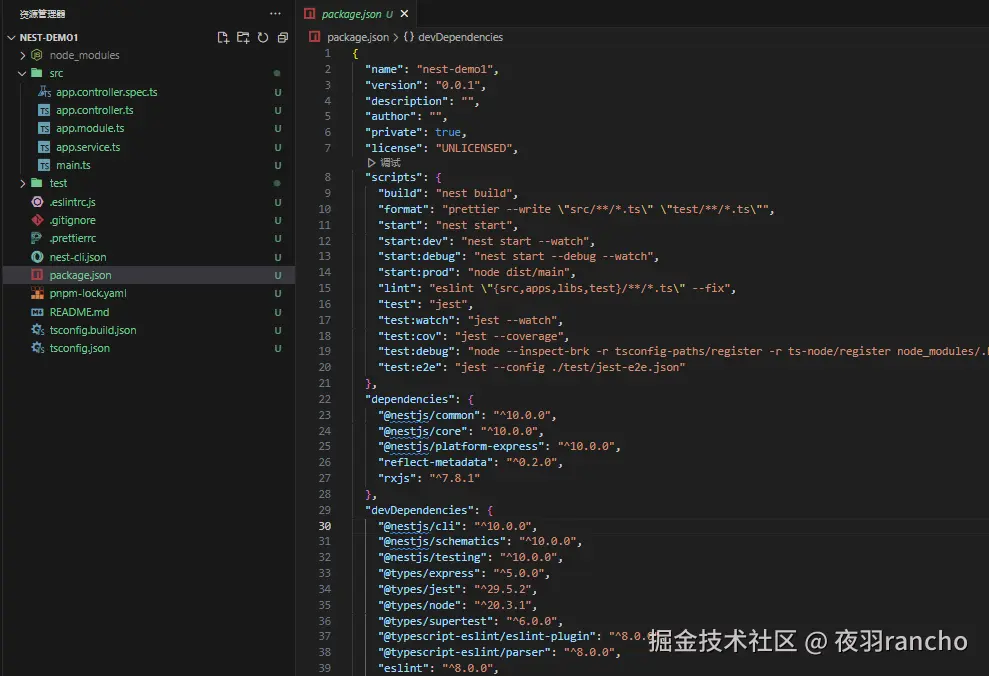Collapse all folders in explorer

tap(283, 38)
